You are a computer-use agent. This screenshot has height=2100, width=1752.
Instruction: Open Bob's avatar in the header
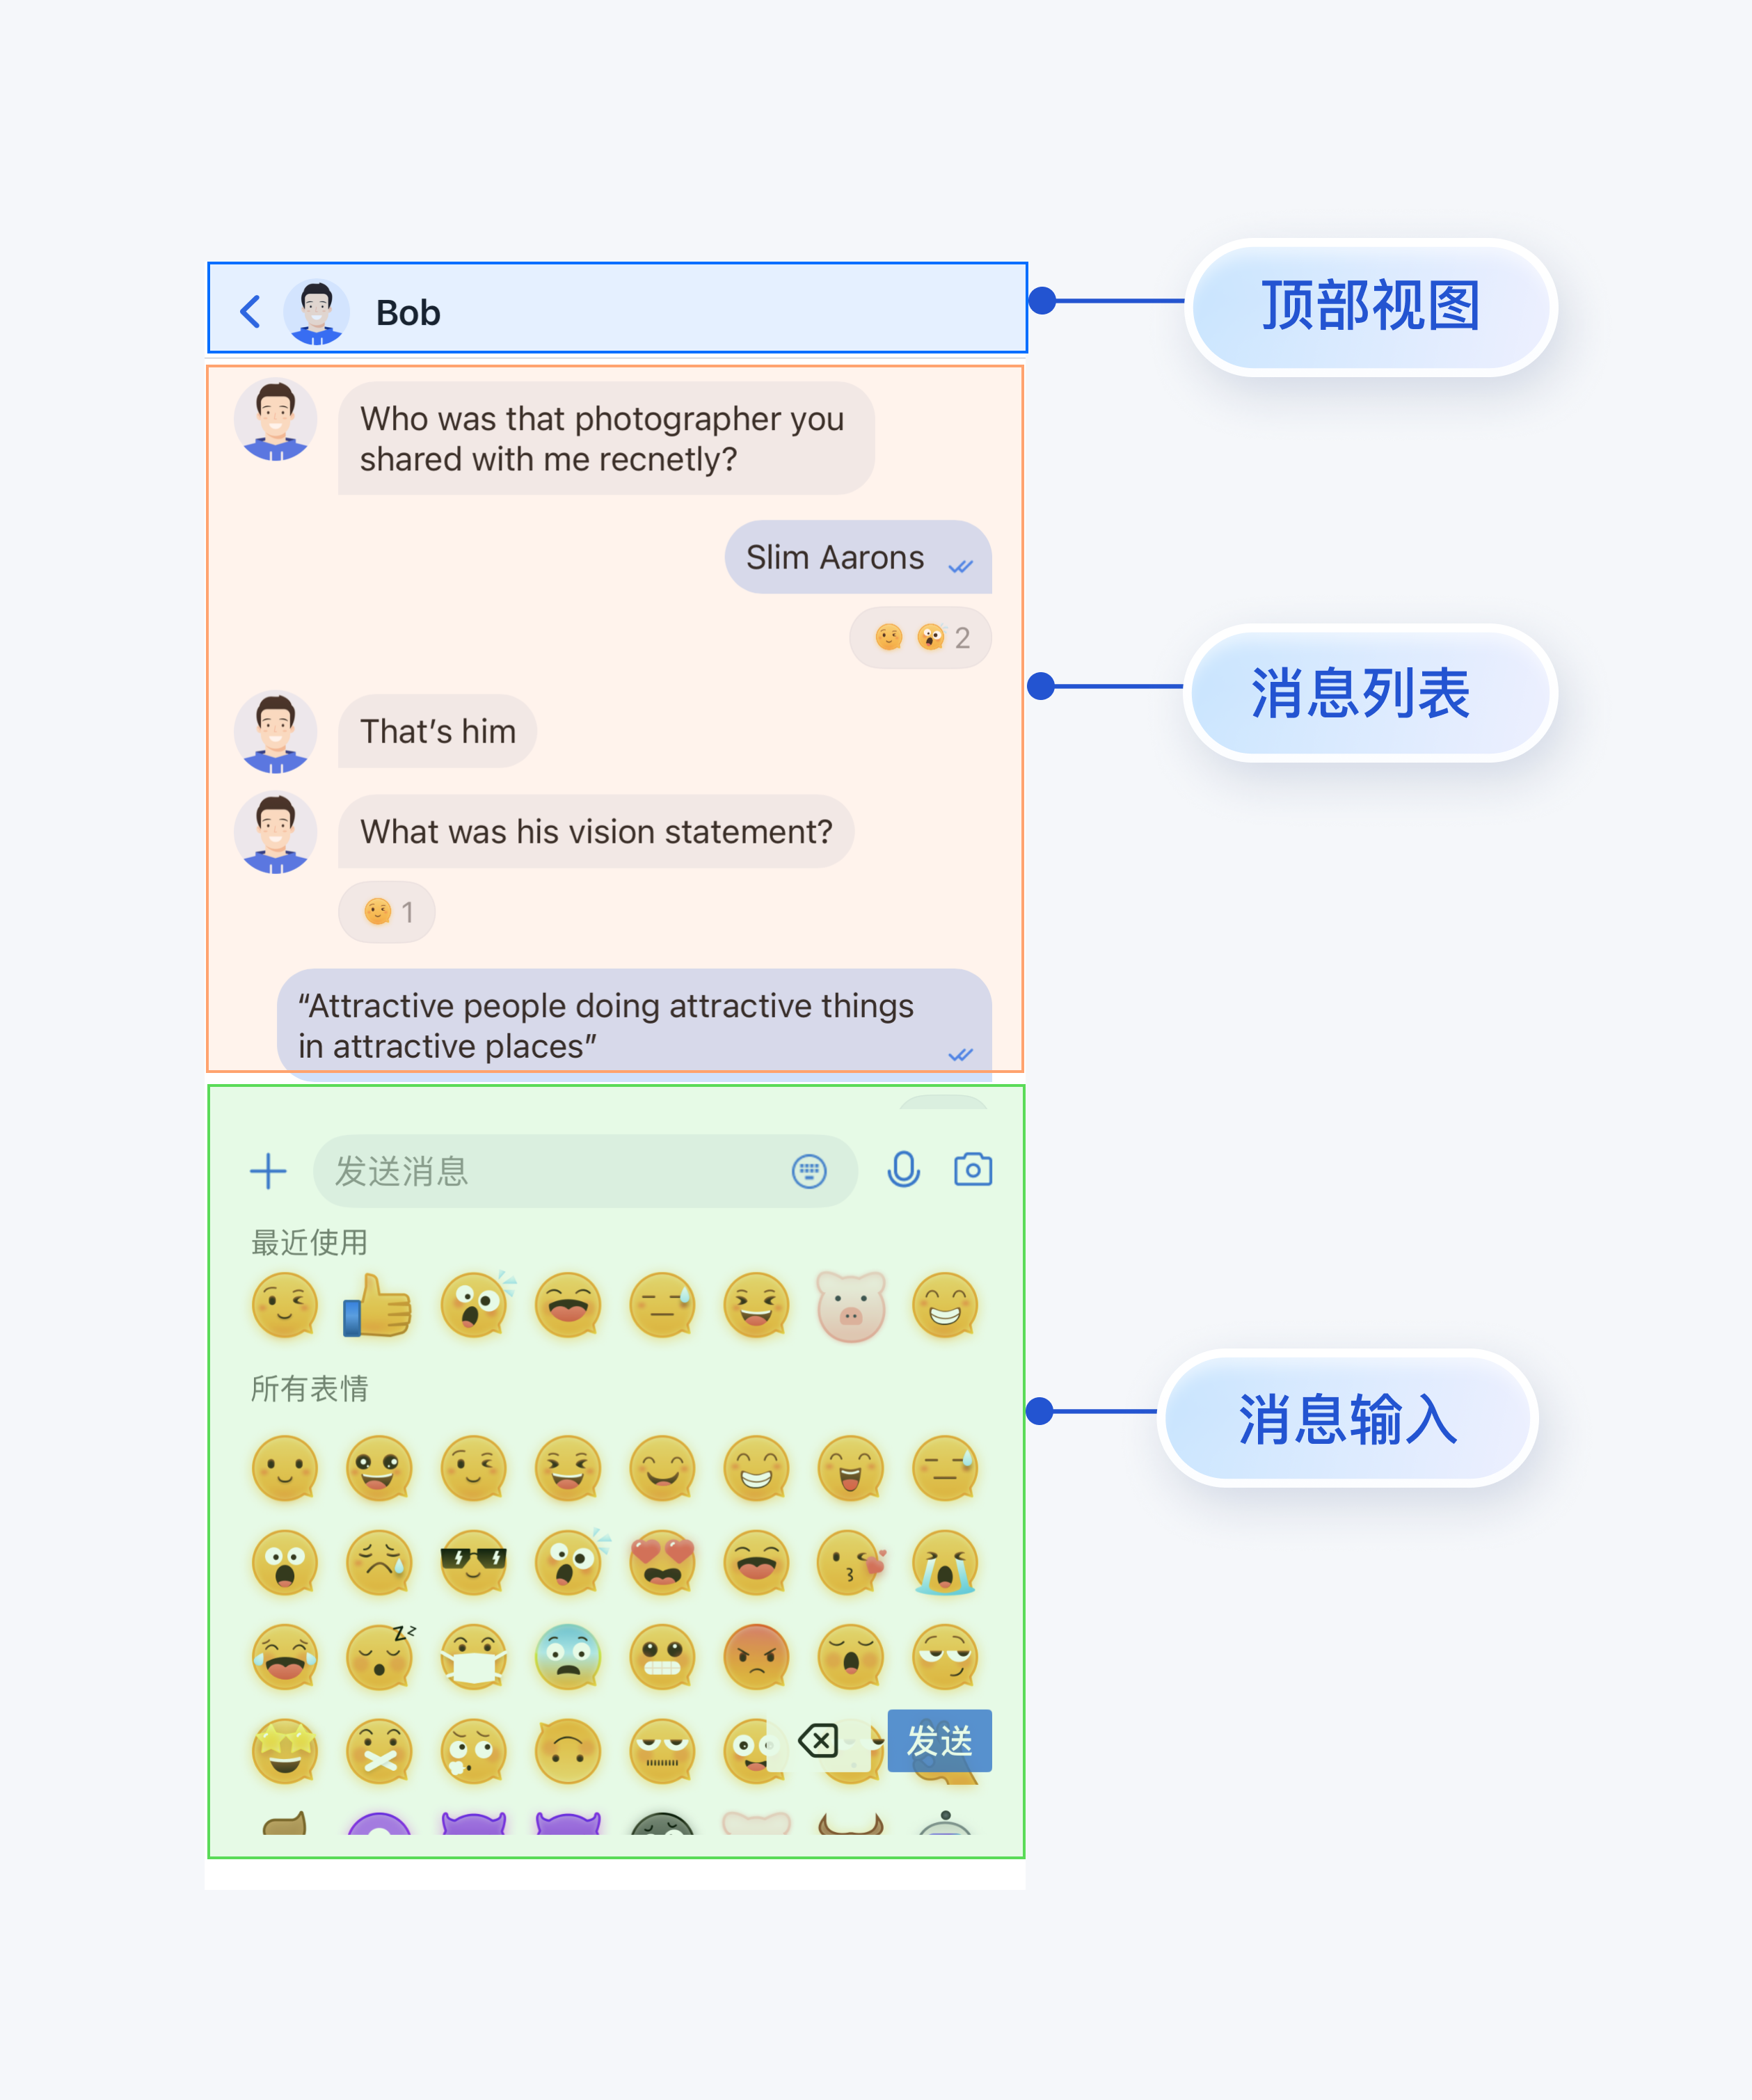[316, 312]
